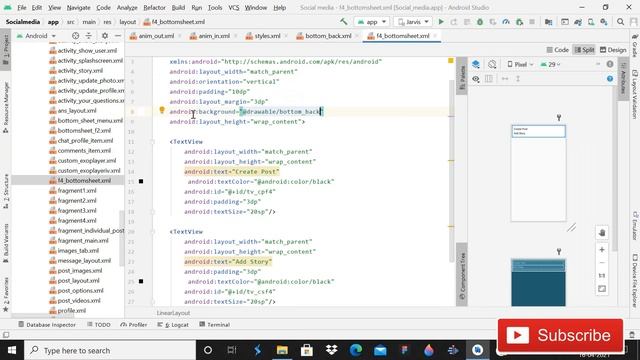Open the Jarvis device selector dropdown
Image resolution: width=640 pixels, height=360 pixels.
(x=413, y=22)
